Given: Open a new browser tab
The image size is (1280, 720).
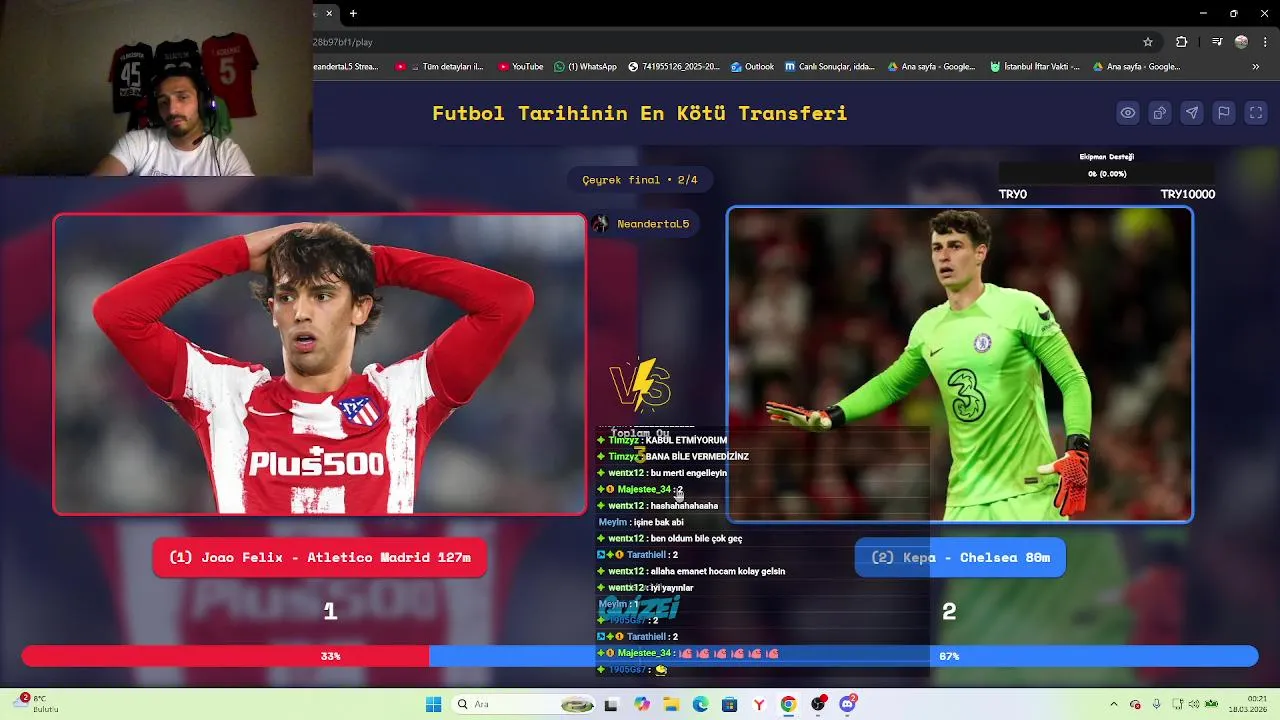Looking at the screenshot, I should [x=353, y=14].
